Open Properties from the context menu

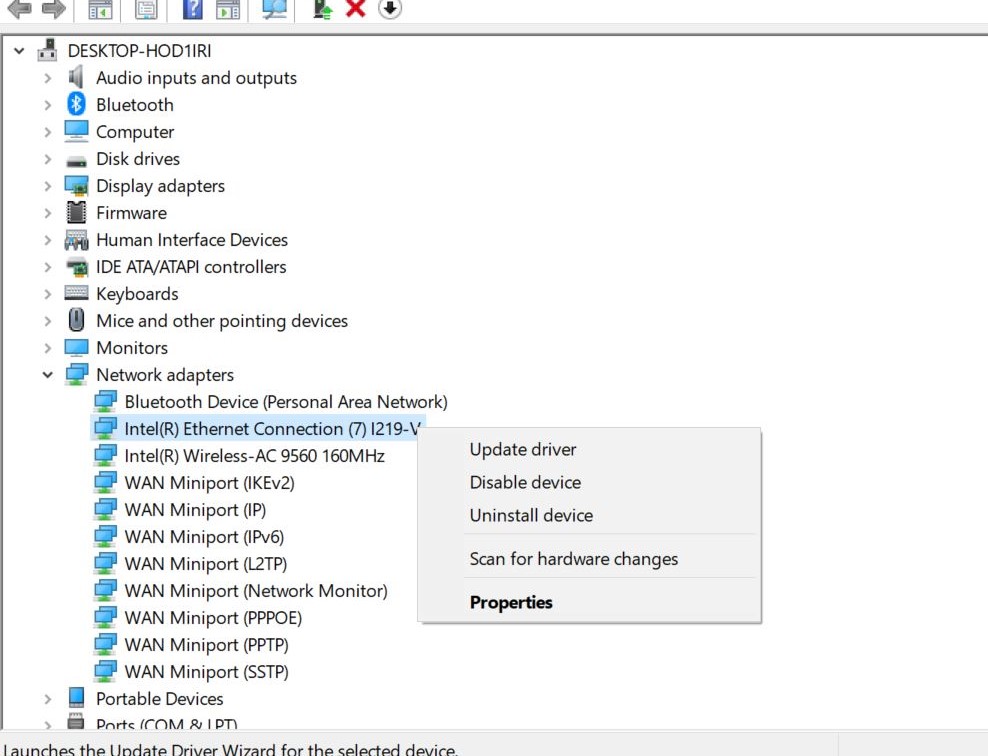coord(511,603)
